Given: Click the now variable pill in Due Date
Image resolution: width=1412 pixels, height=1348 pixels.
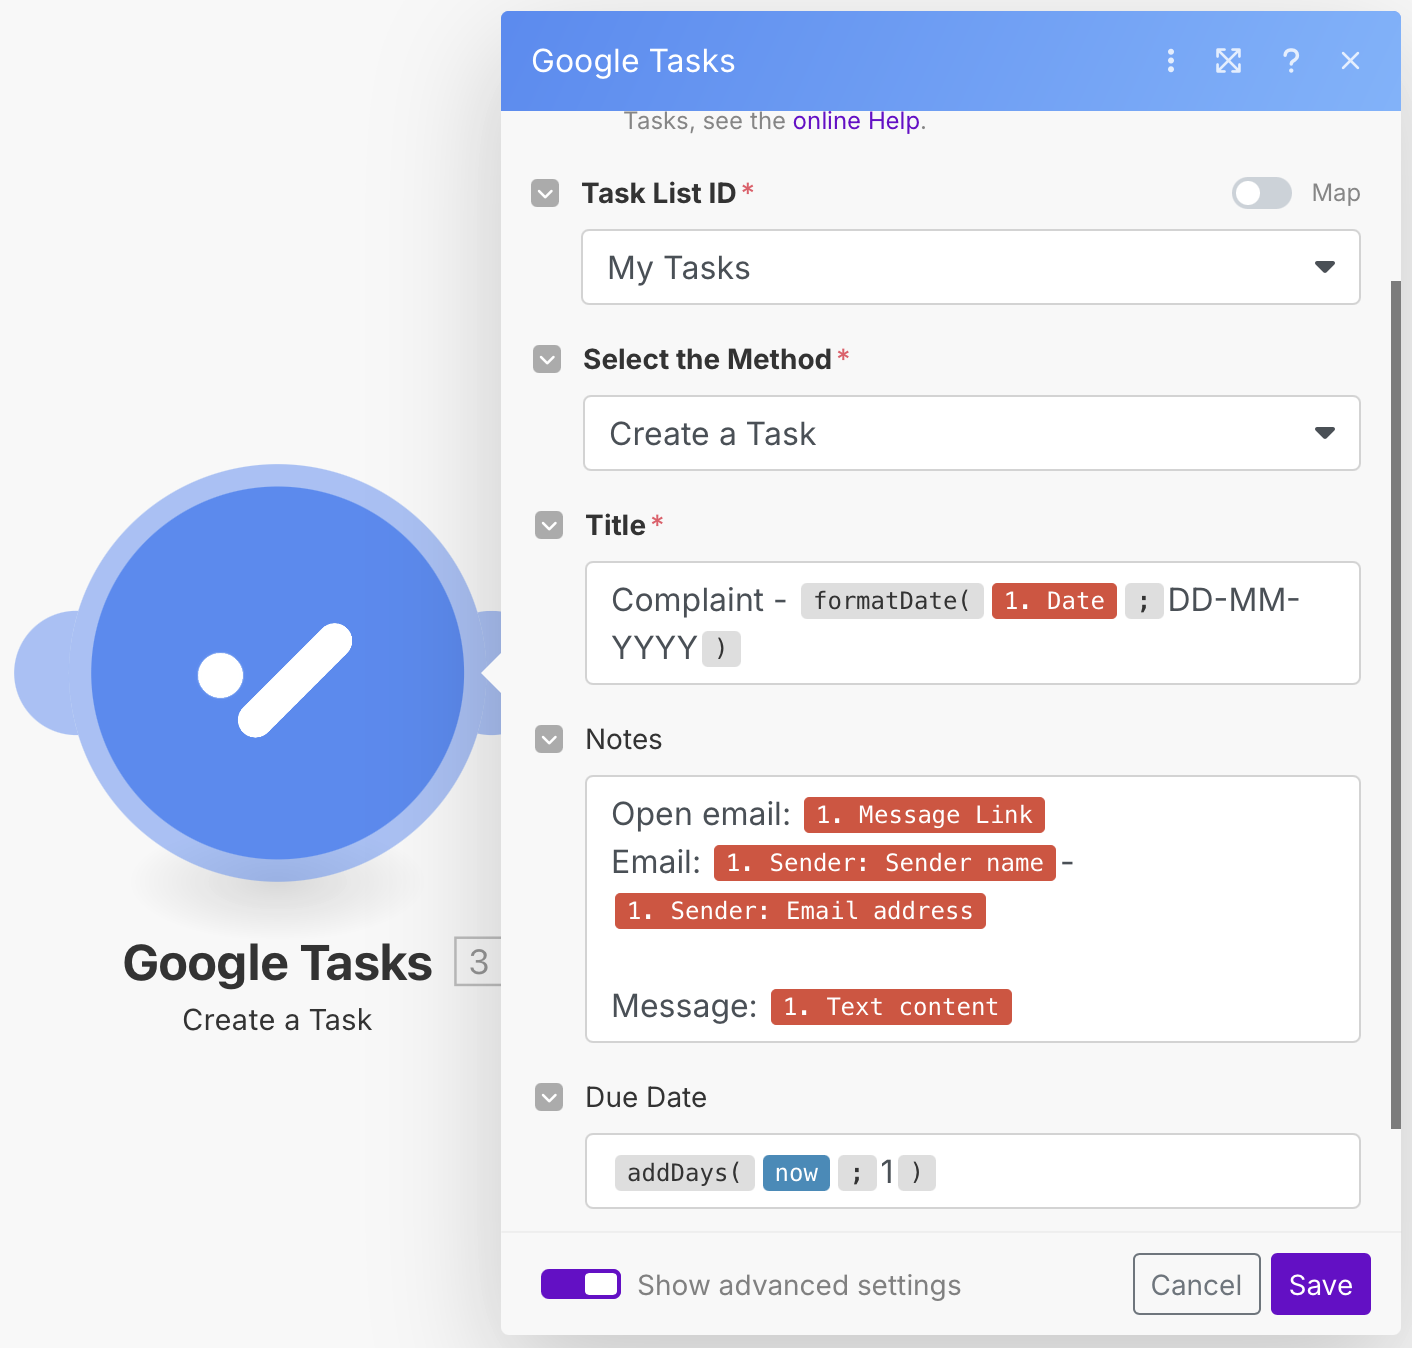Looking at the screenshot, I should [x=796, y=1173].
